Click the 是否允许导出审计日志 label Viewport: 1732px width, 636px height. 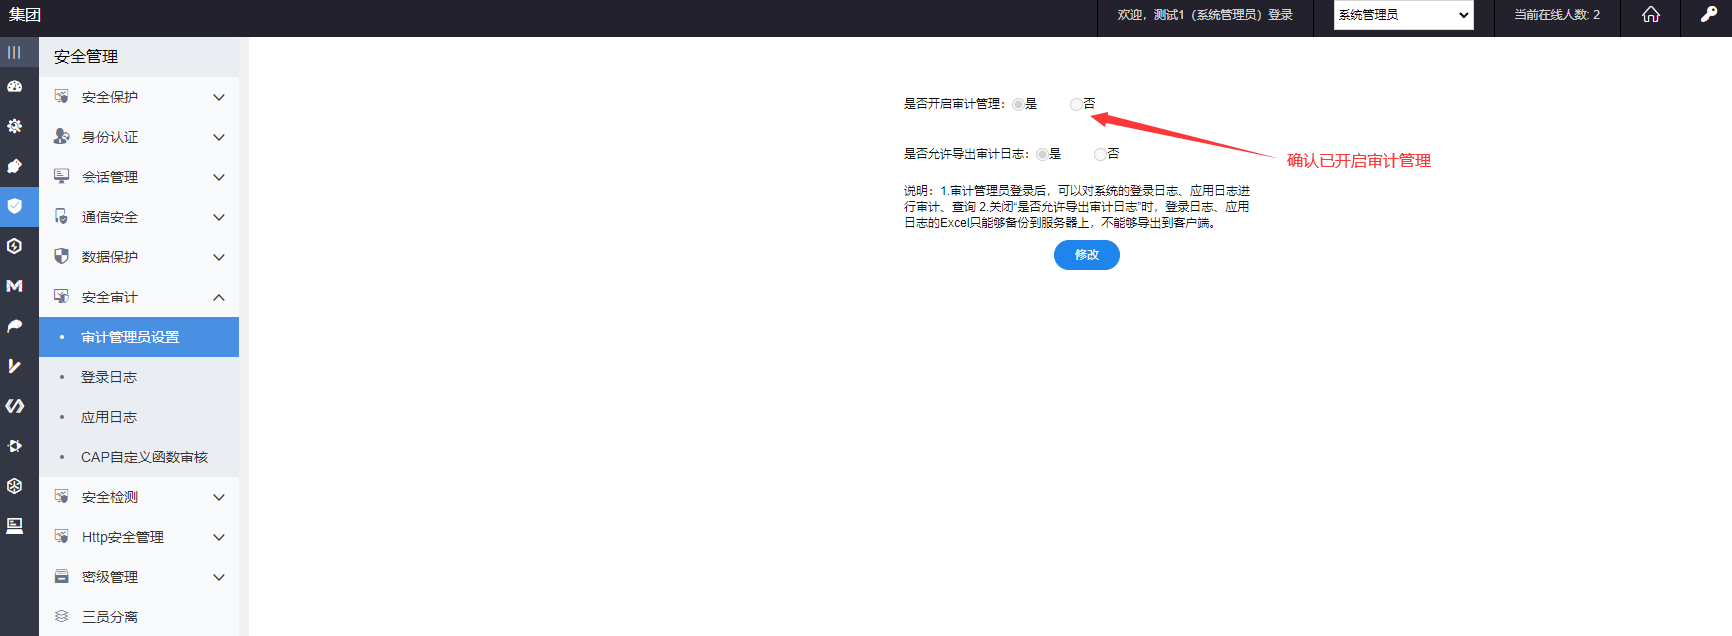click(x=966, y=154)
